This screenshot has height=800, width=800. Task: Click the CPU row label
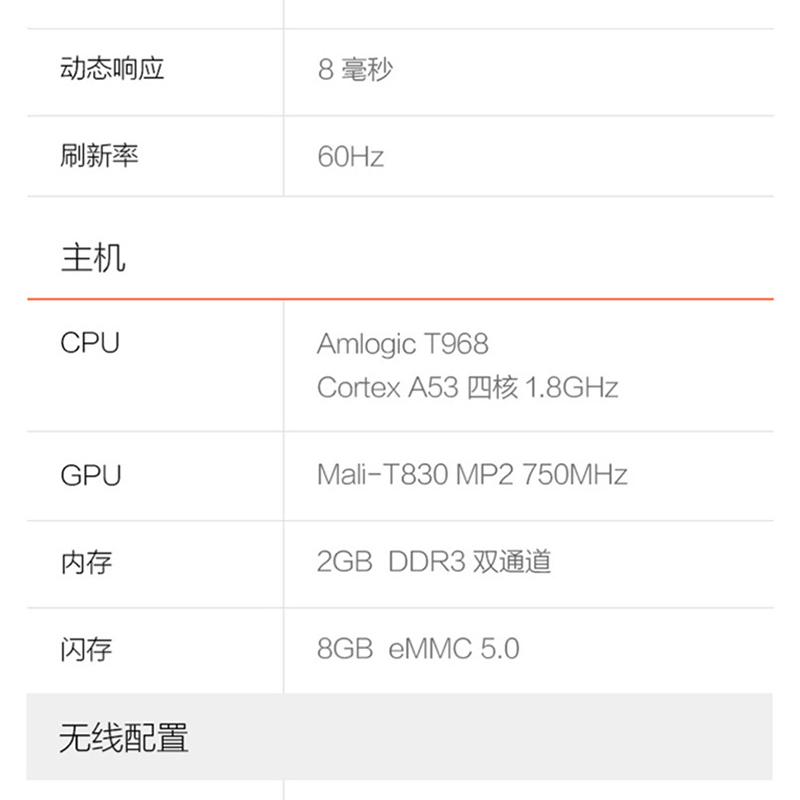[90, 343]
